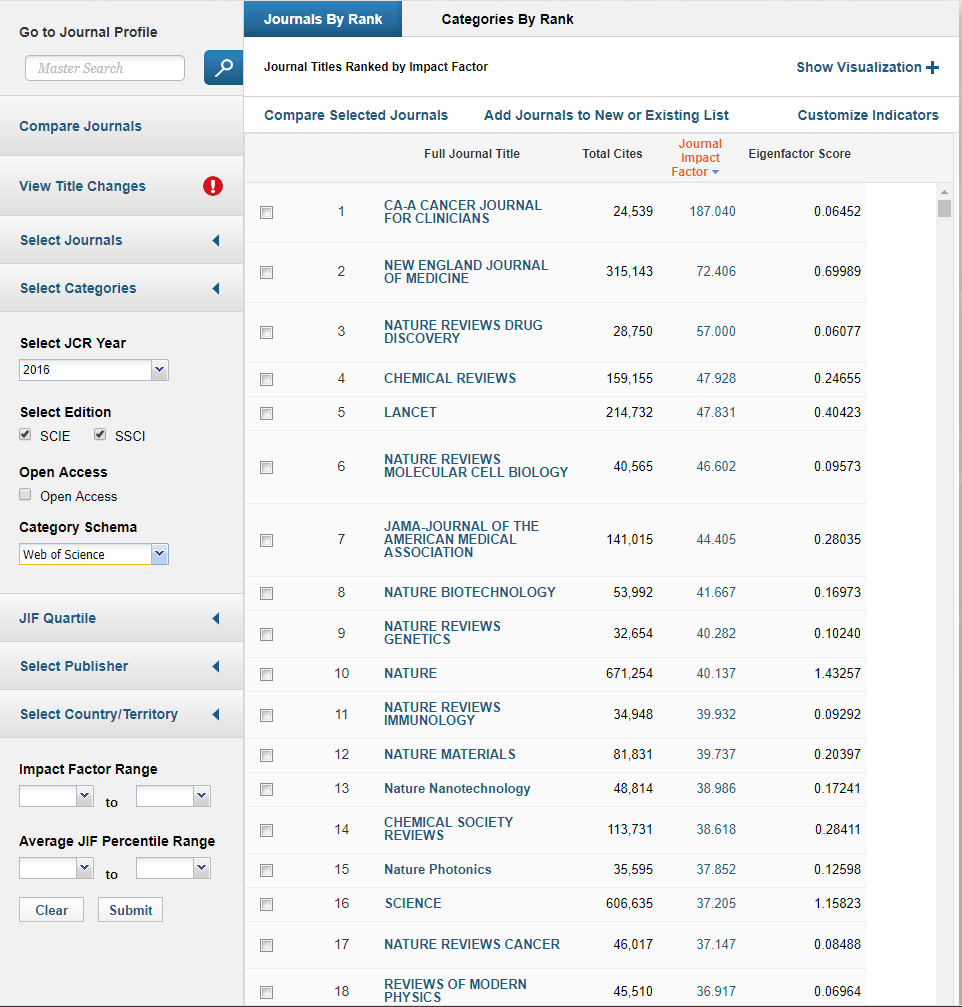The width and height of the screenshot is (962, 1007).
Task: Open the Nature Photonics journal link
Action: 438,870
